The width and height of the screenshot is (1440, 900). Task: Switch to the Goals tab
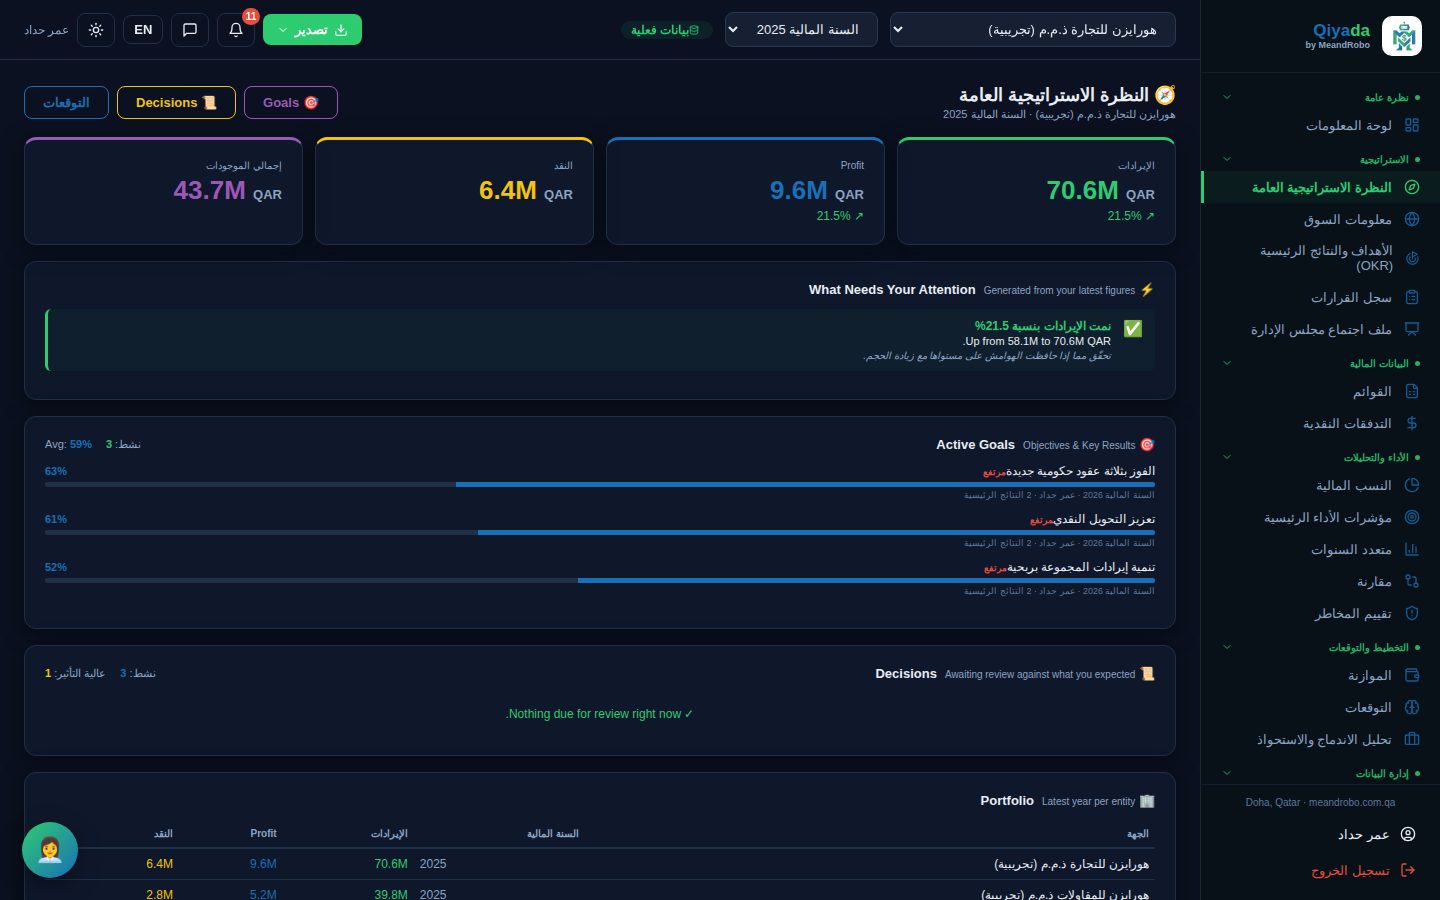click(x=290, y=102)
